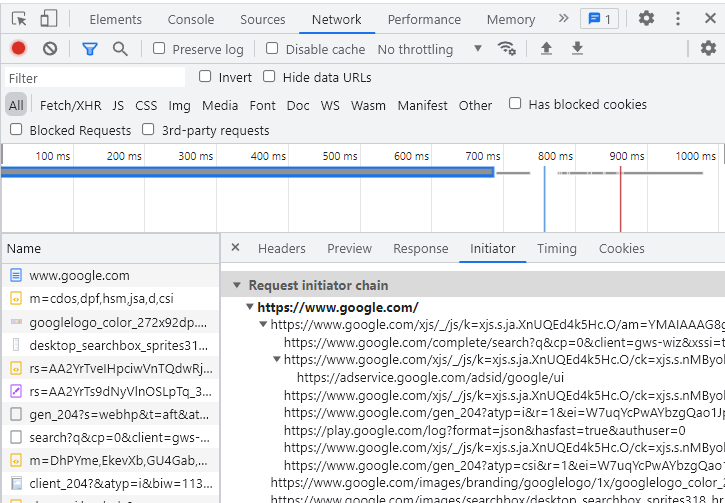725x503 pixels.
Task: Open network conditions wifi icon
Action: 506,48
